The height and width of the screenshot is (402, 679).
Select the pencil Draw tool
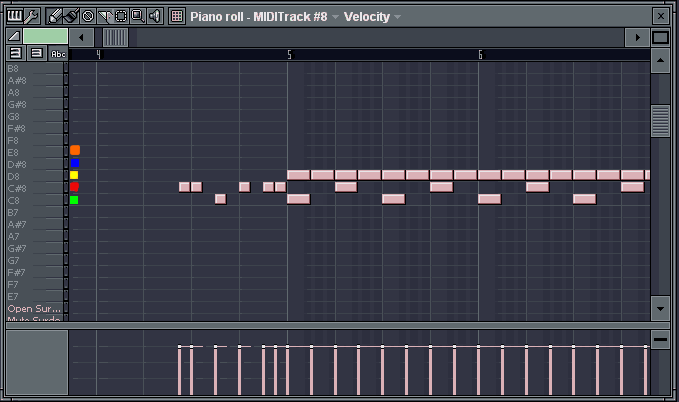tap(55, 16)
